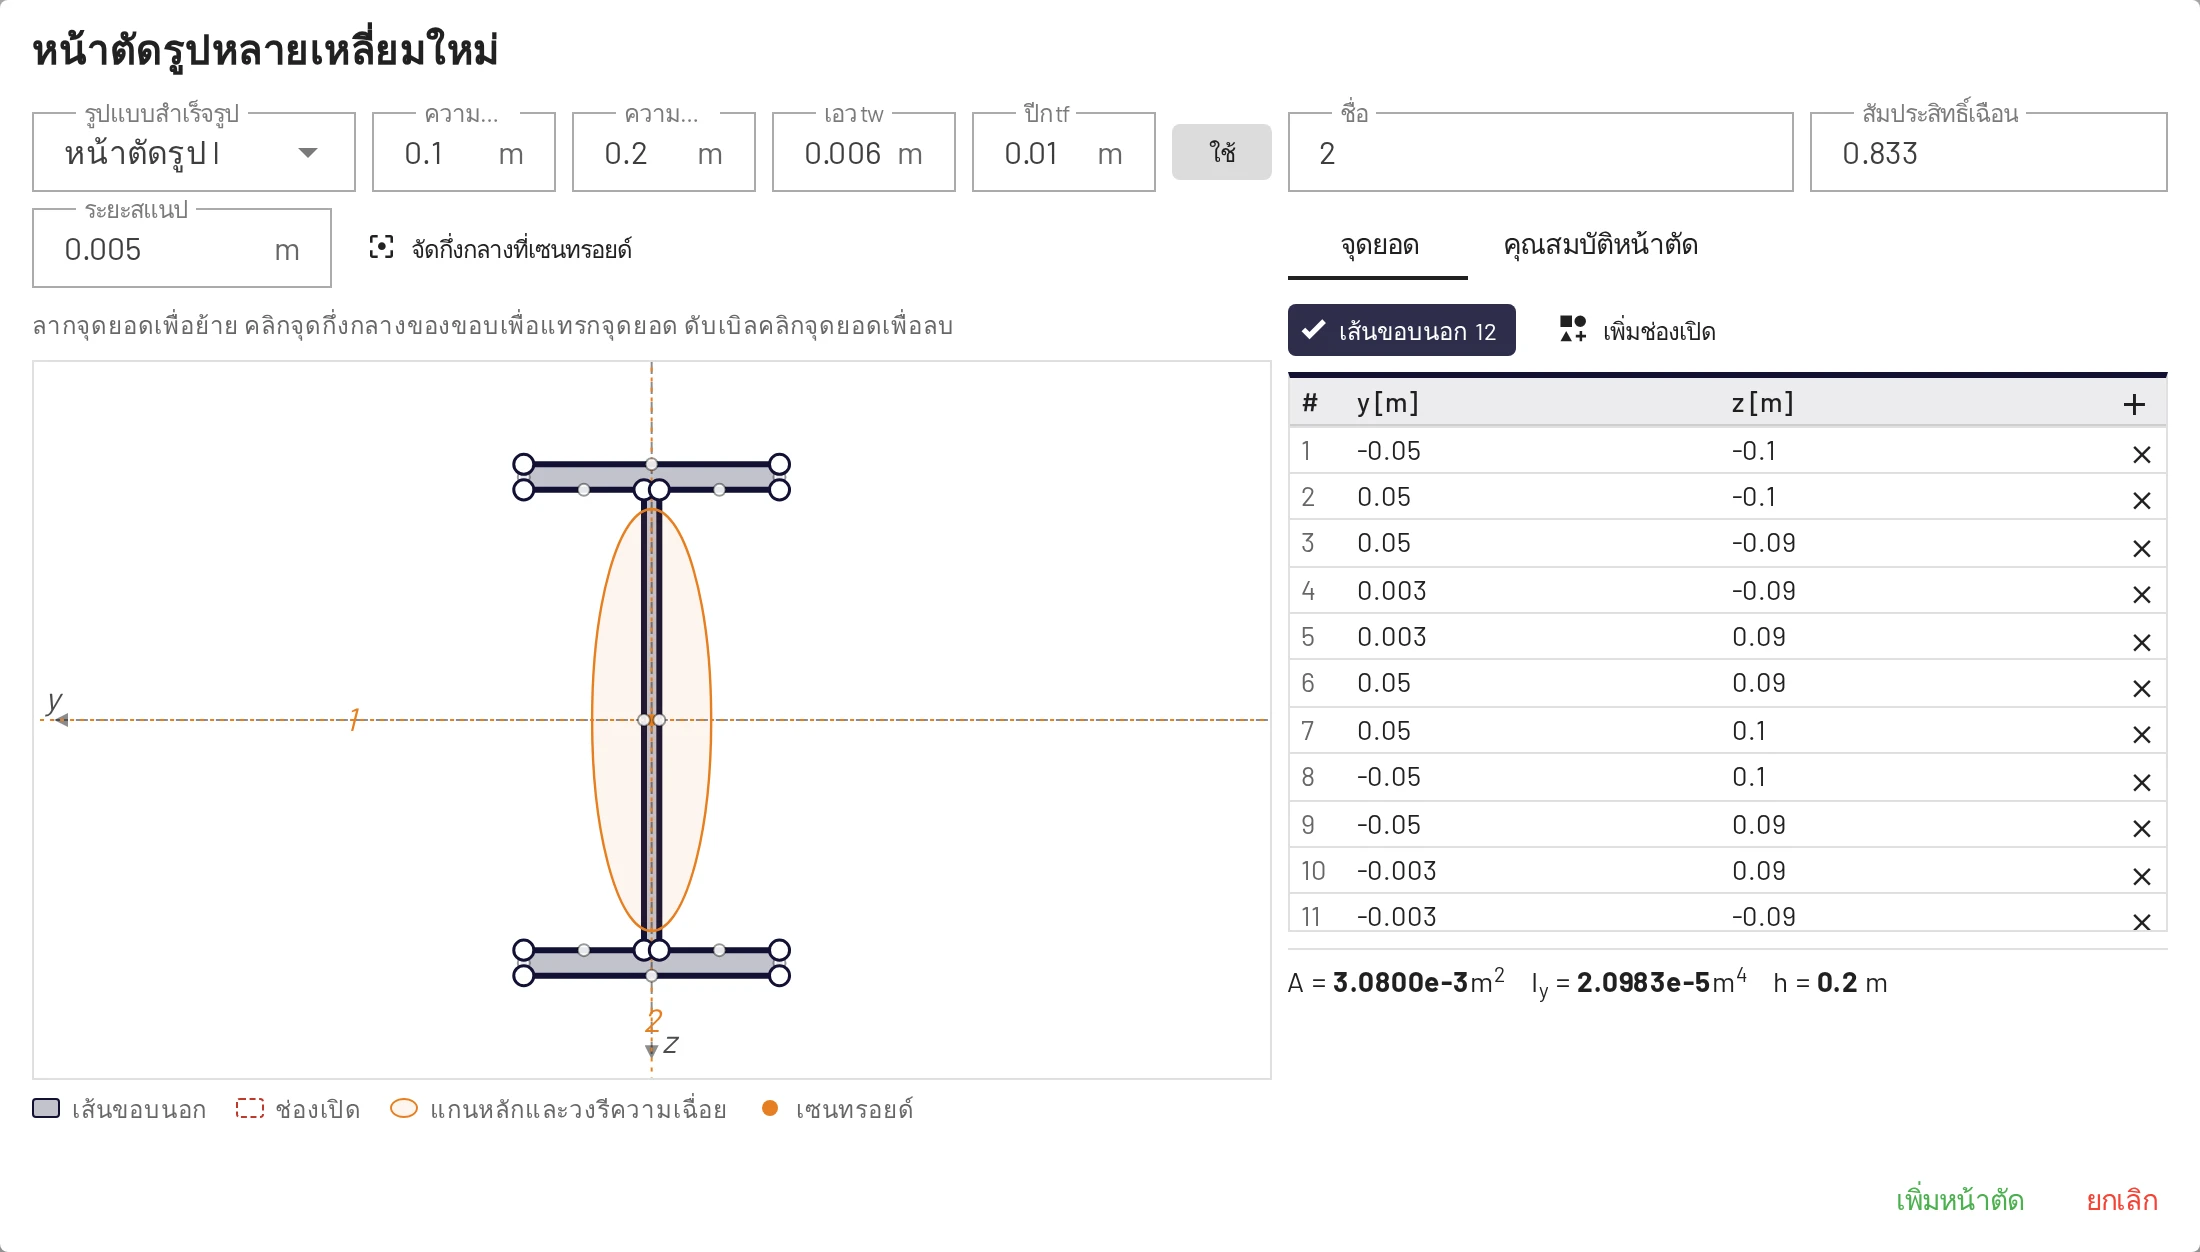Viewport: 2200px width, 1252px height.
Task: Remove vertex row 3
Action: (x=2141, y=549)
